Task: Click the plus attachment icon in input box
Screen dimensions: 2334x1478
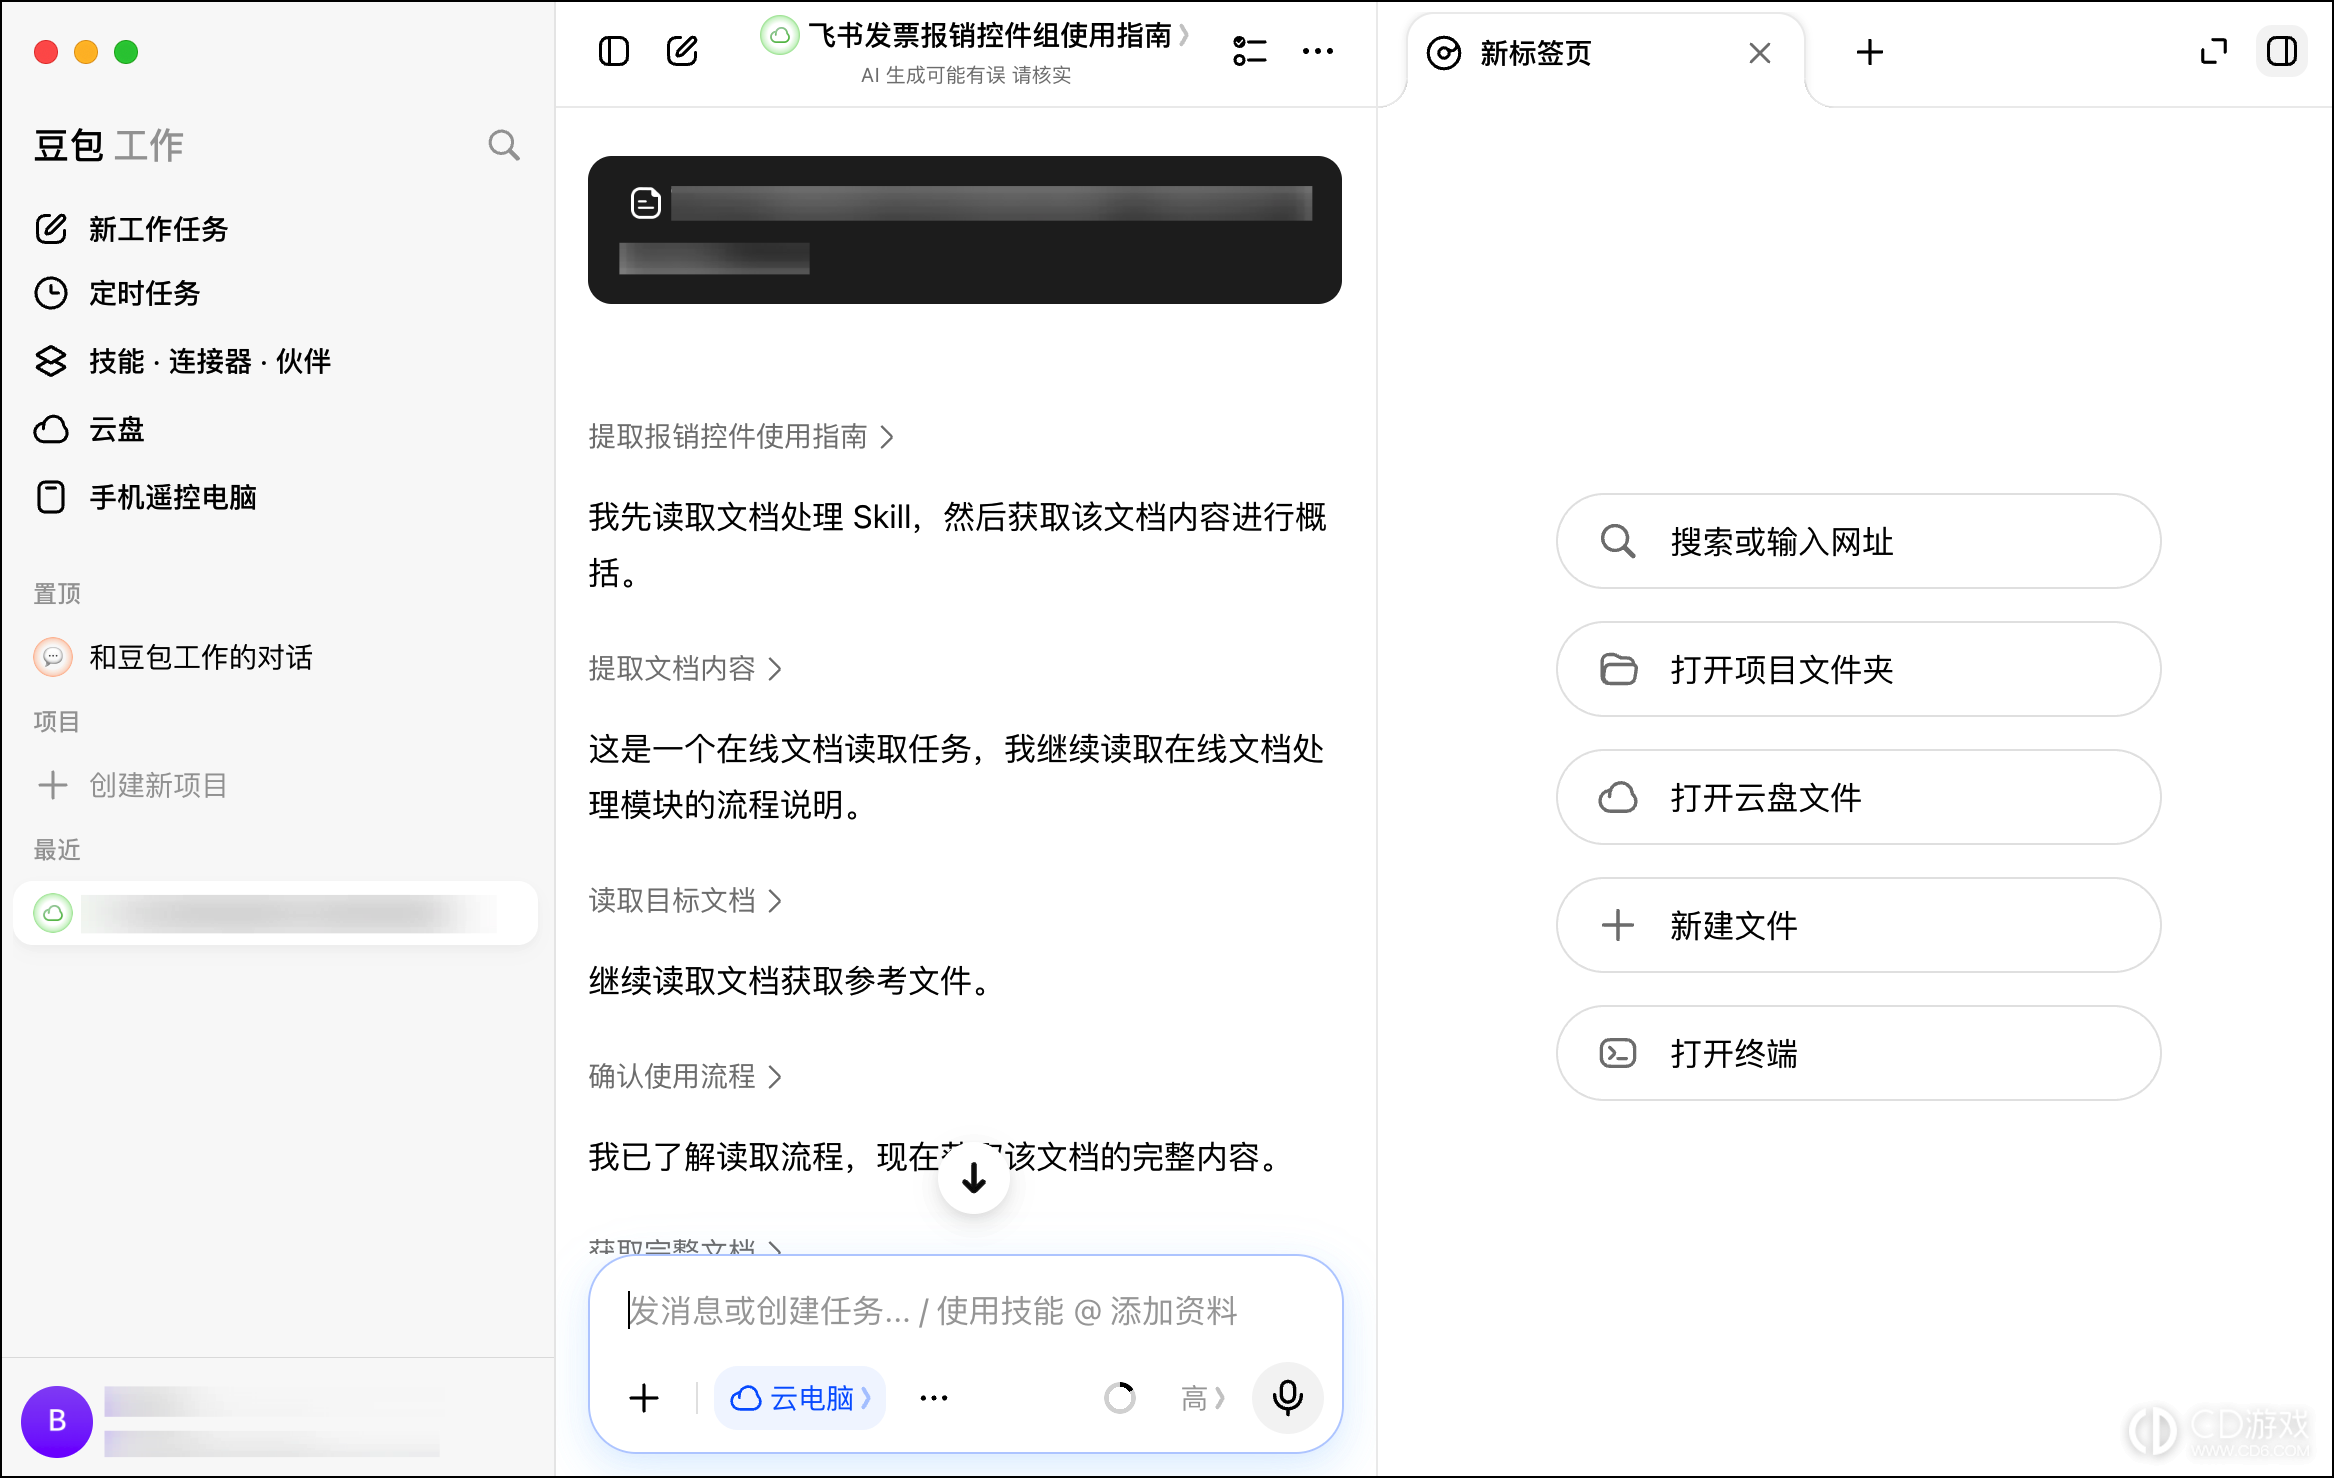Action: click(x=644, y=1398)
